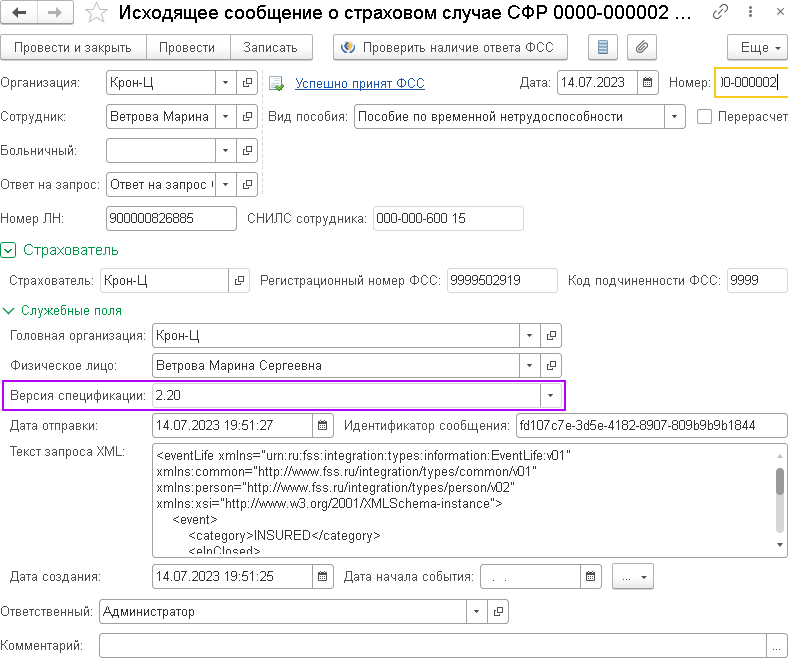Click into the Комментарий text field

(x=433, y=645)
